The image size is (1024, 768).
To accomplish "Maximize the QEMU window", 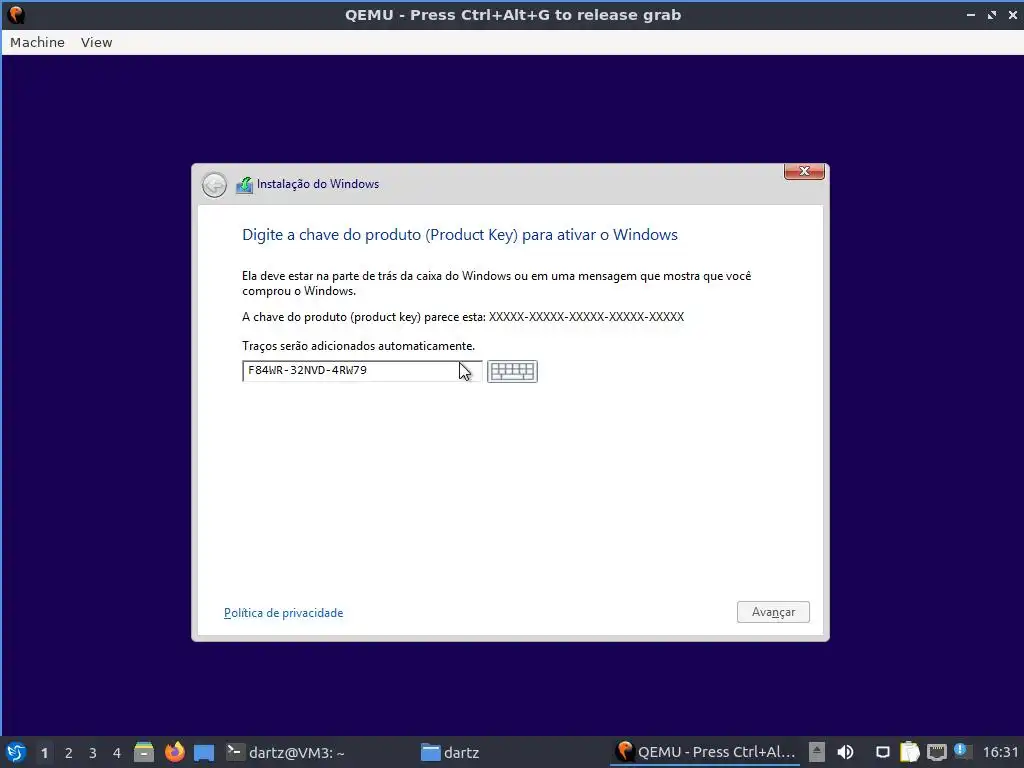I will [992, 14].
